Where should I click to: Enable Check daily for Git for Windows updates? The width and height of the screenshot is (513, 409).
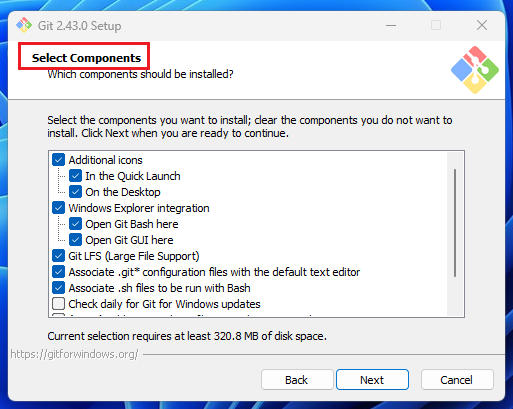[x=58, y=304]
